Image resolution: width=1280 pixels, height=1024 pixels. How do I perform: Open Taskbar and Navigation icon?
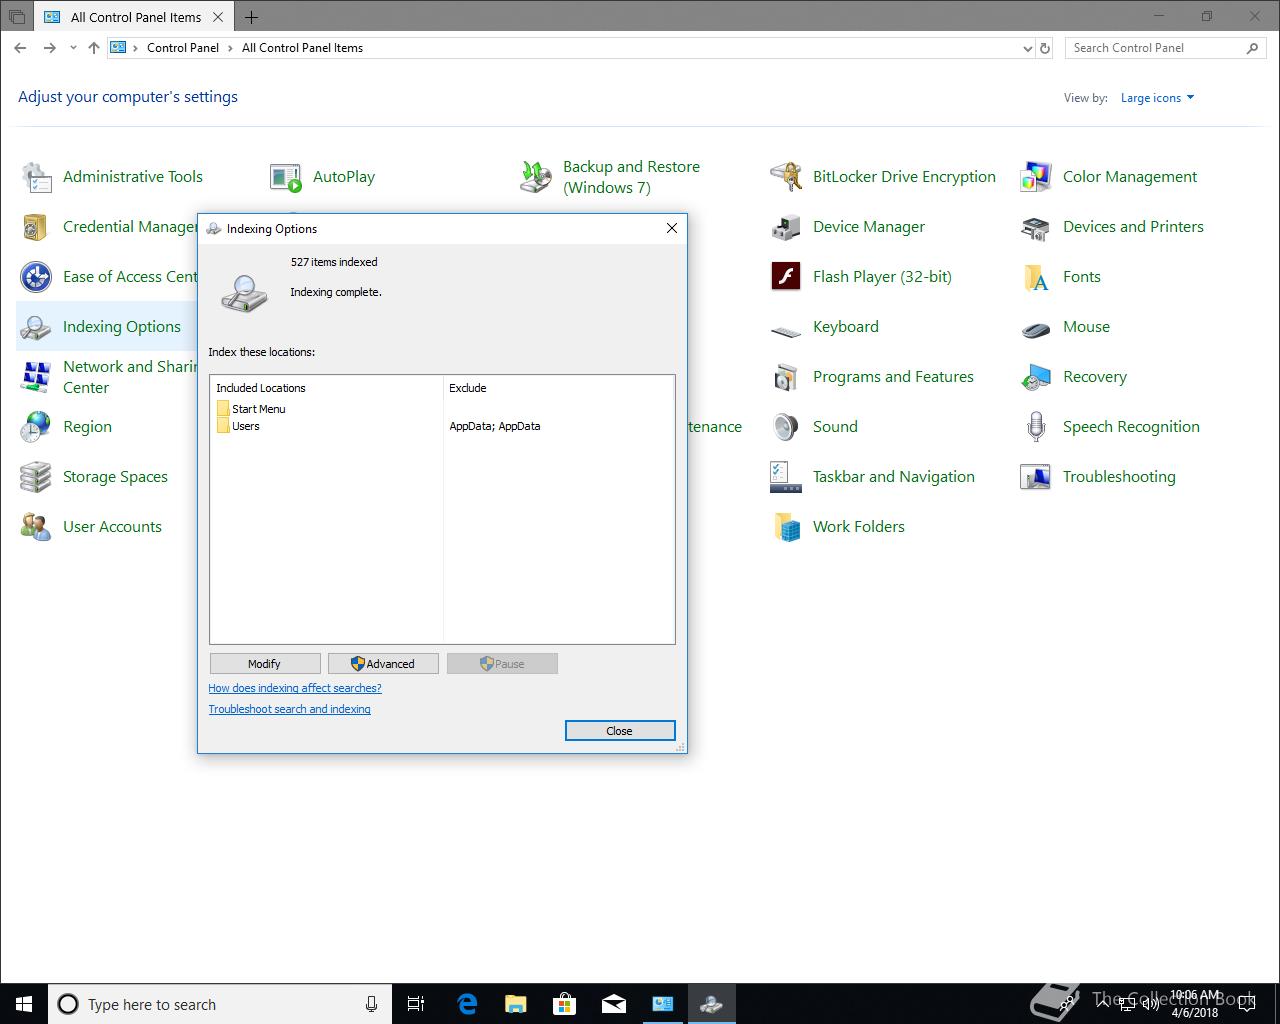pos(786,477)
